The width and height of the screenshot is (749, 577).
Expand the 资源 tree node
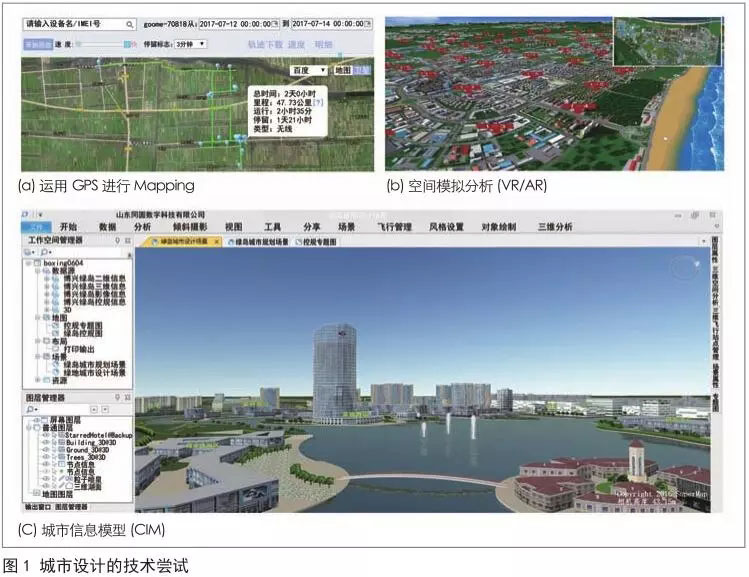tap(37, 380)
